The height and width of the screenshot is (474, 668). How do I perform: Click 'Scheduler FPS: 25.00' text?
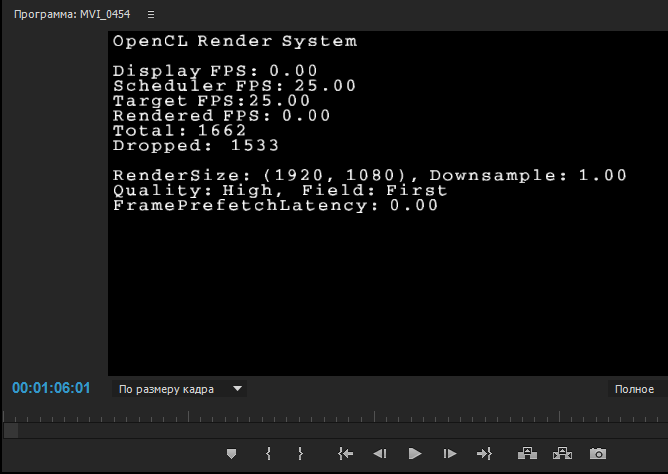(x=234, y=86)
